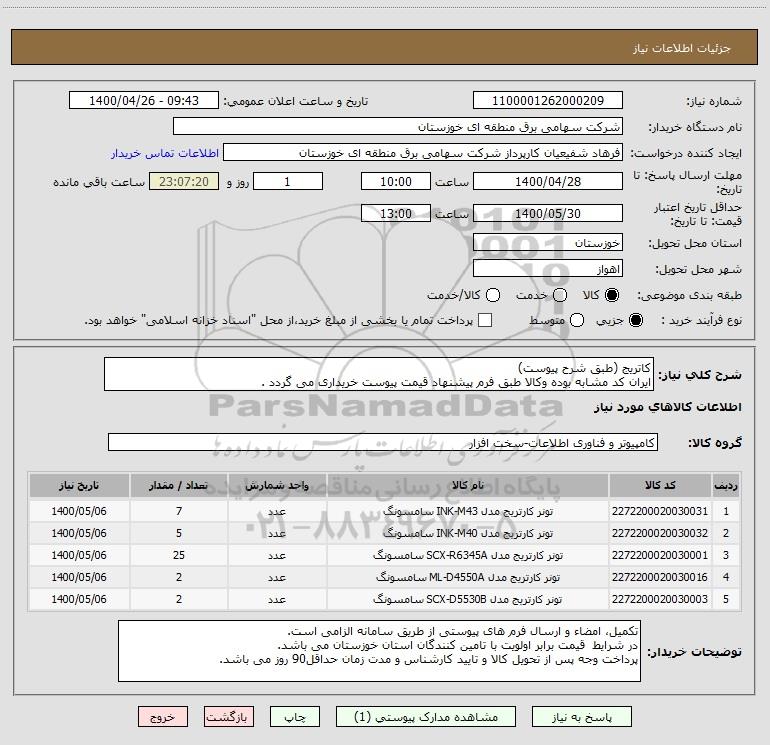This screenshot has height=745, width=770.
Task: Click the واحد شمارش column header
Action: [277, 485]
